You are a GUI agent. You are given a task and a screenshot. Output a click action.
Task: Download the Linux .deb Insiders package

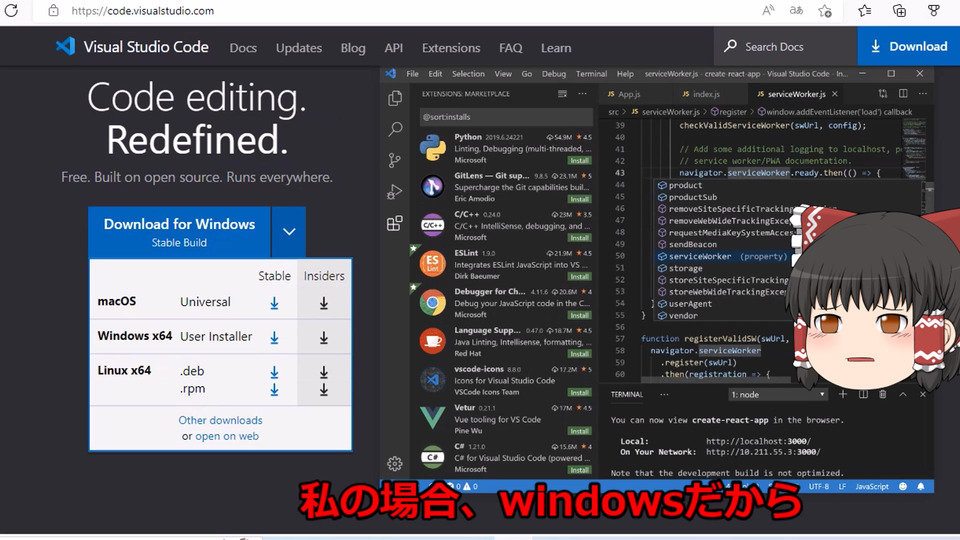click(x=324, y=372)
